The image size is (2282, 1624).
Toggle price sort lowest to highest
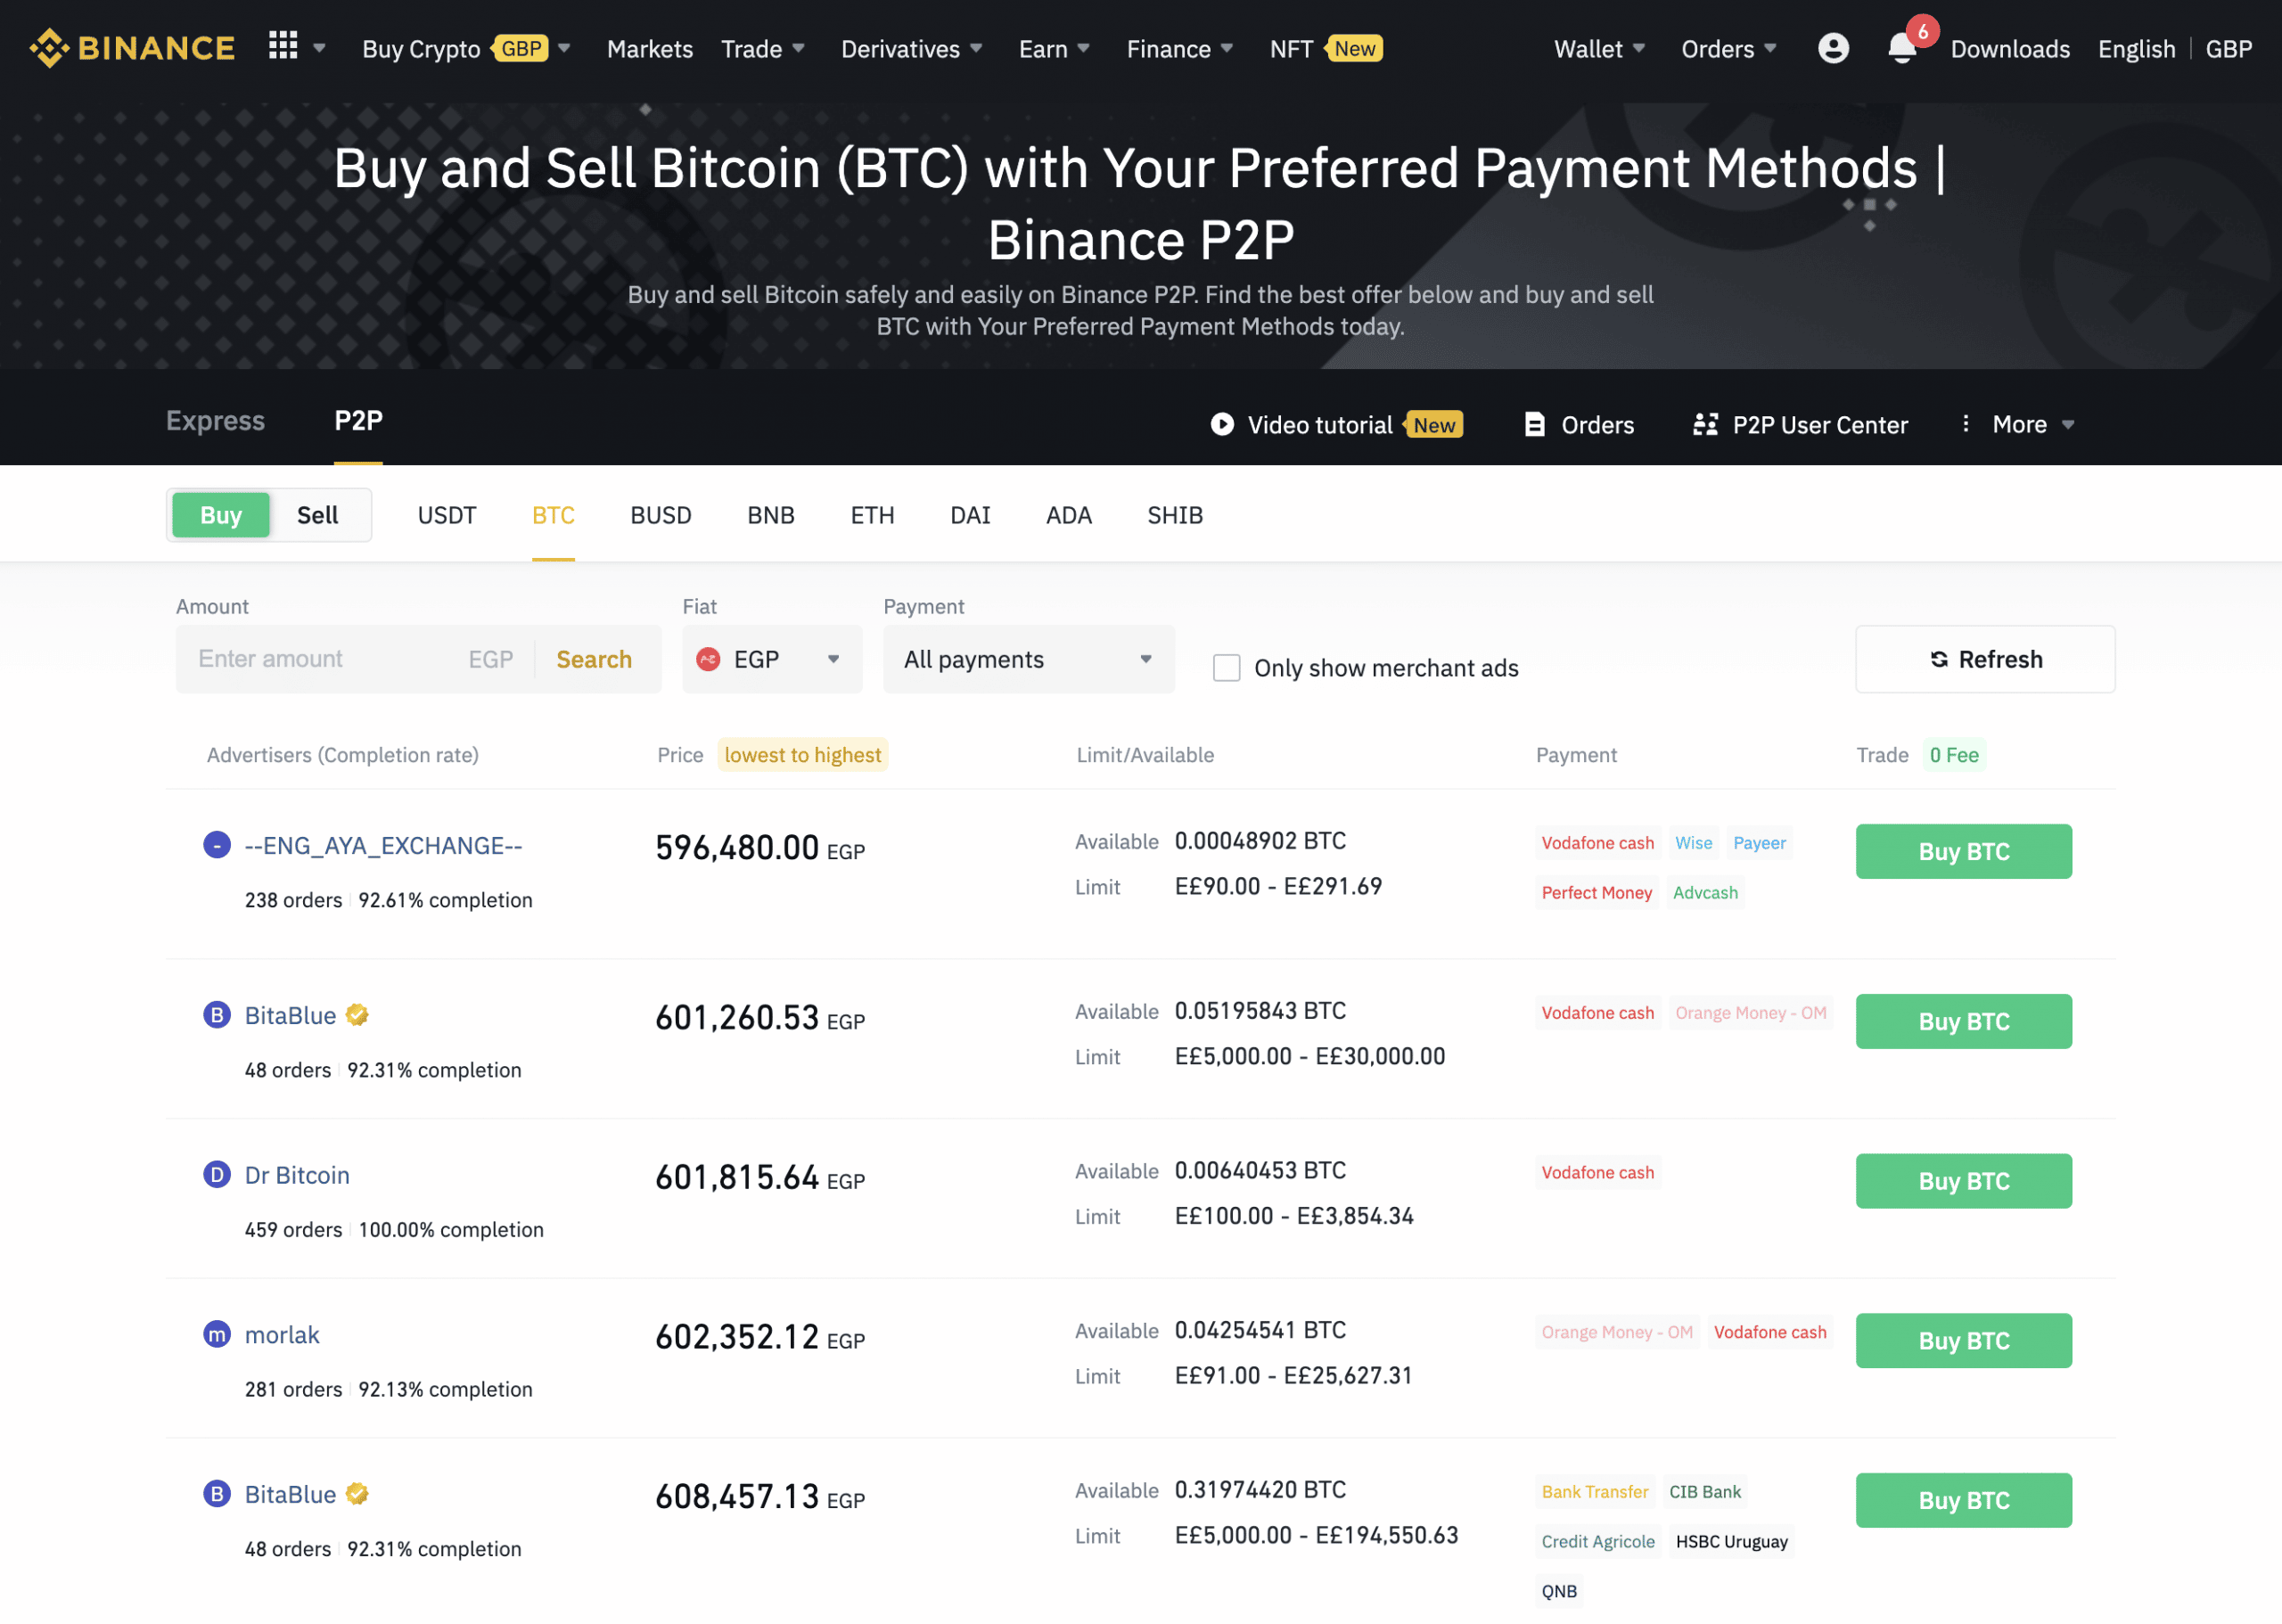pyautogui.click(x=802, y=755)
